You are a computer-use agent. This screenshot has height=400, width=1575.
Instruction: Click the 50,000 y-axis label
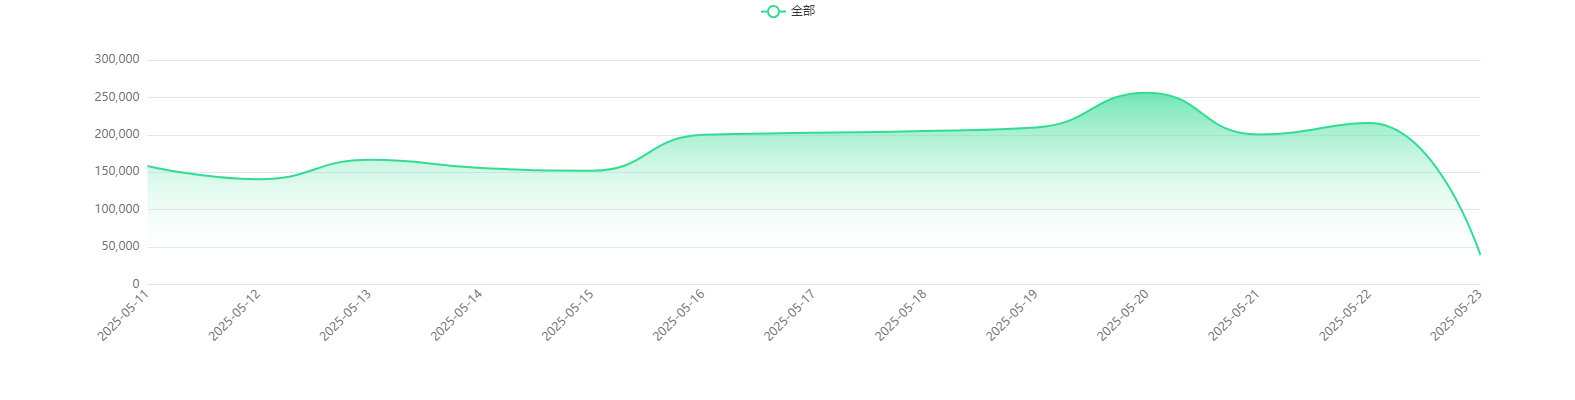point(120,246)
